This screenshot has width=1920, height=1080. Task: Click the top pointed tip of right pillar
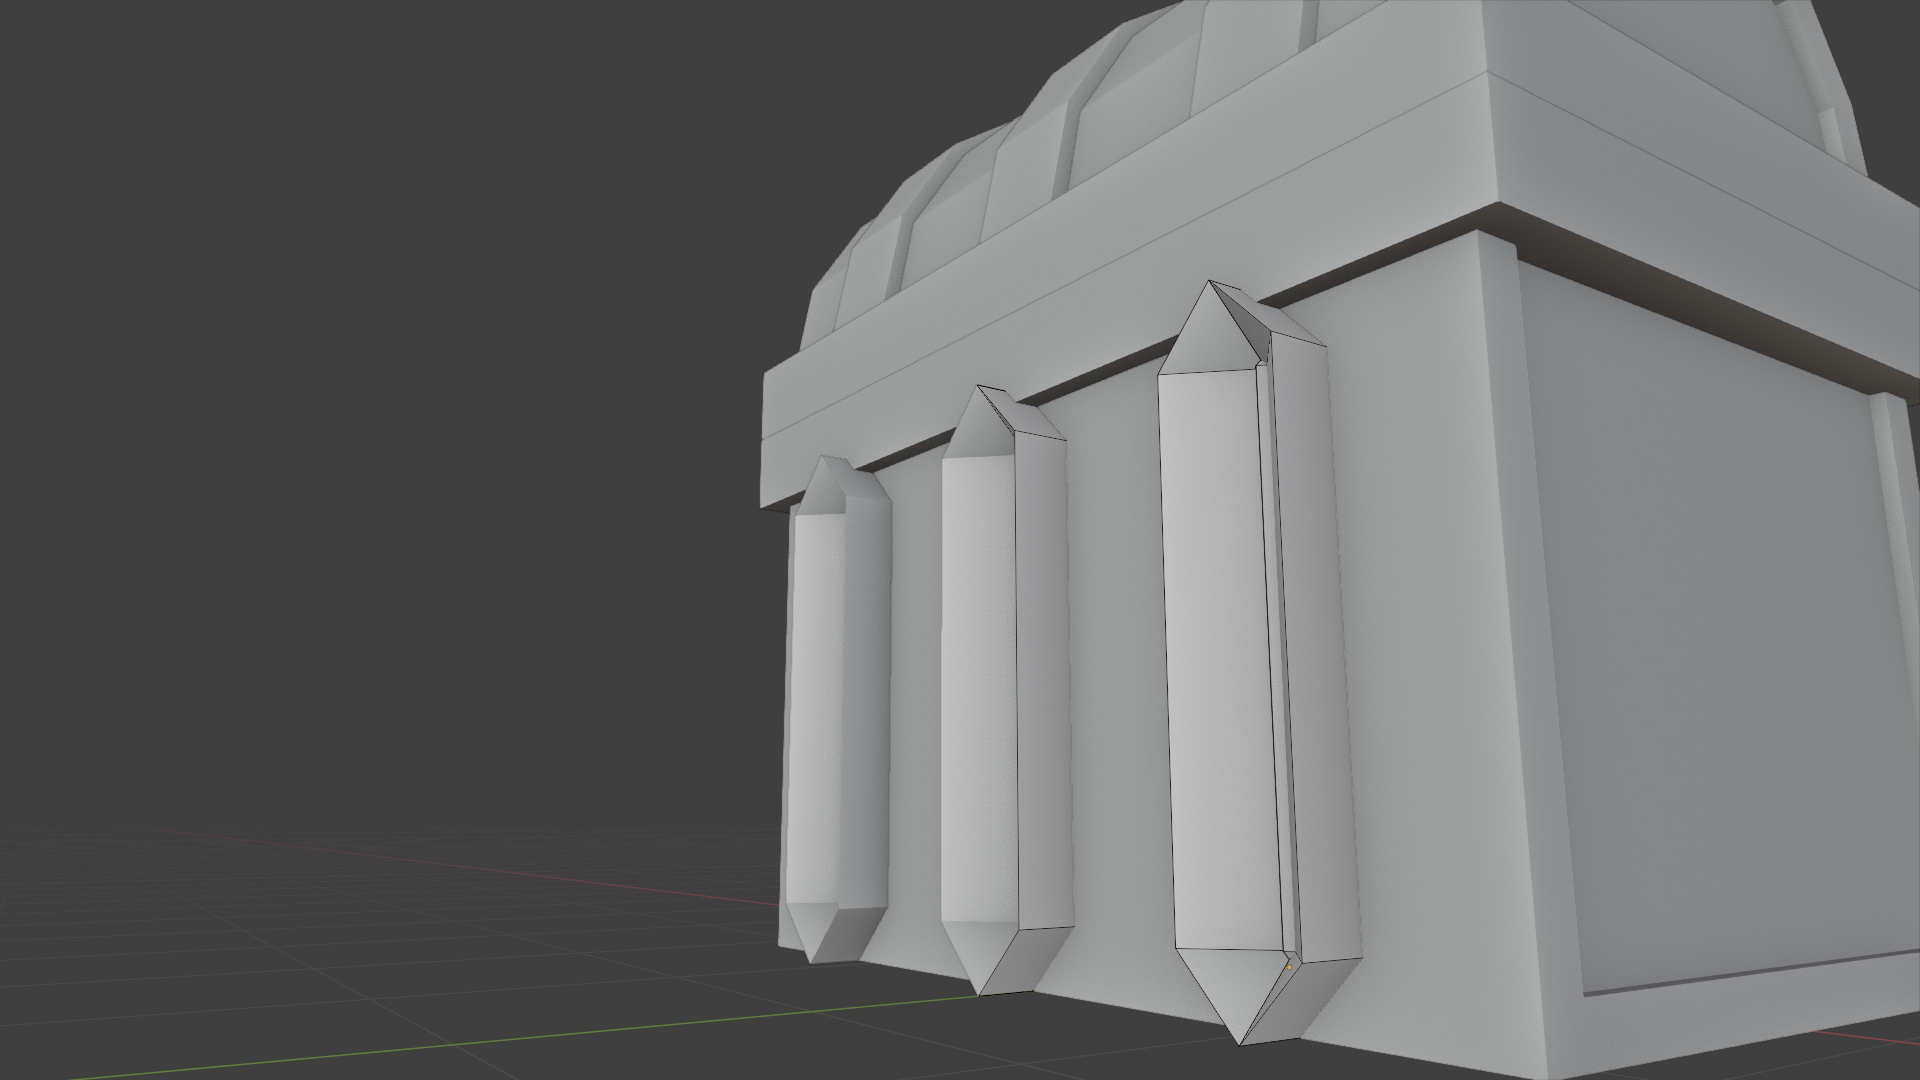pos(1210,283)
